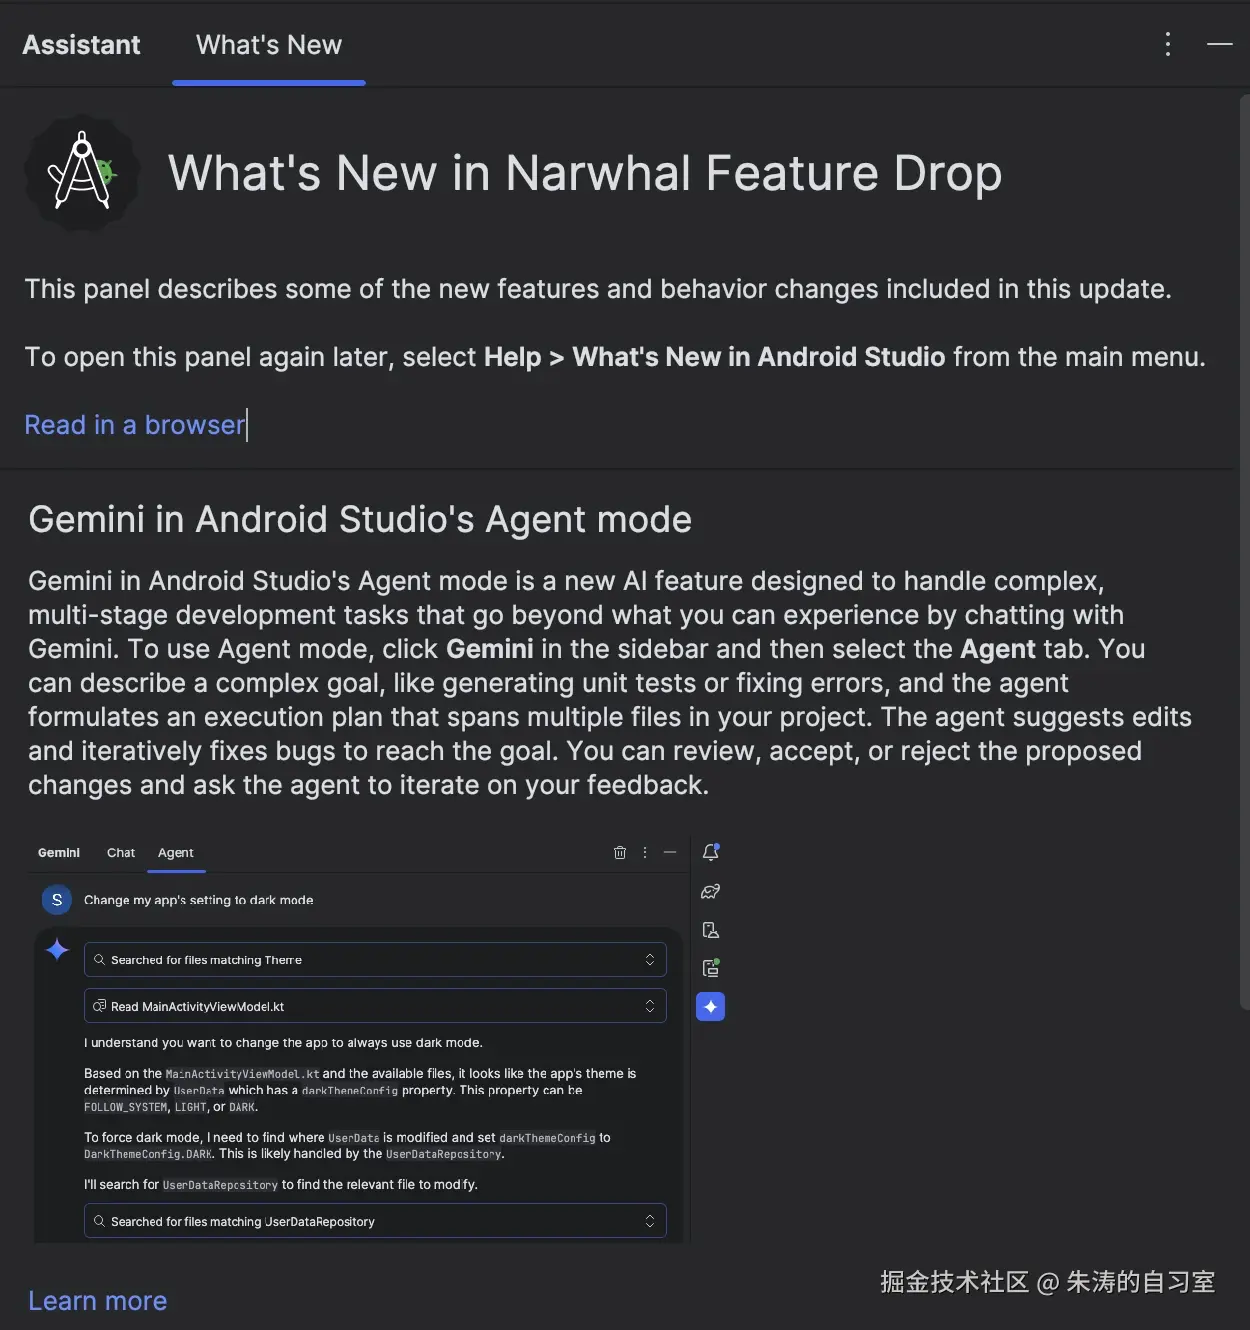Click the 'Learn more' link
The image size is (1250, 1330).
click(x=98, y=1300)
